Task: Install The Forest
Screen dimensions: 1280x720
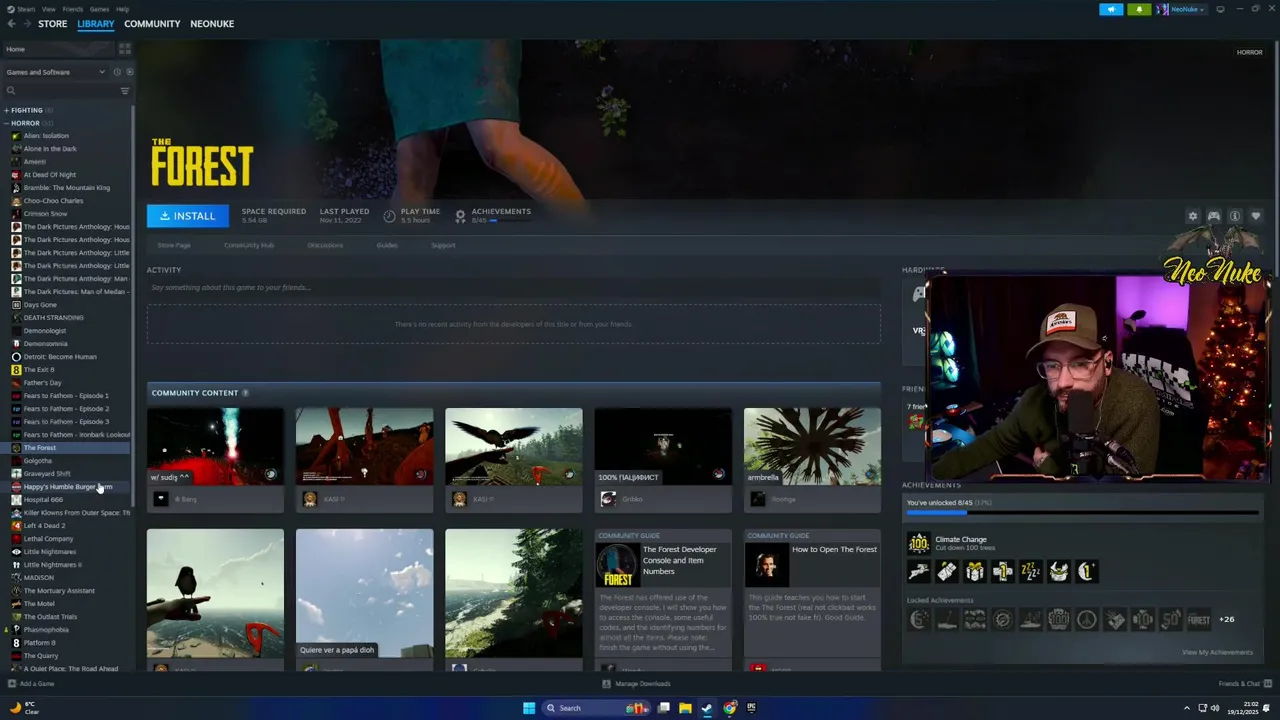Action: click(188, 216)
